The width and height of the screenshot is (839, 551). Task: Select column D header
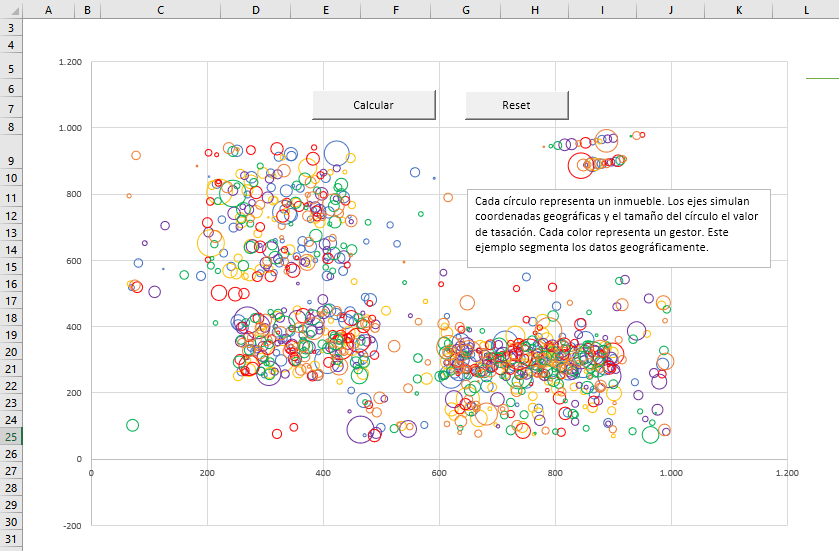point(256,9)
